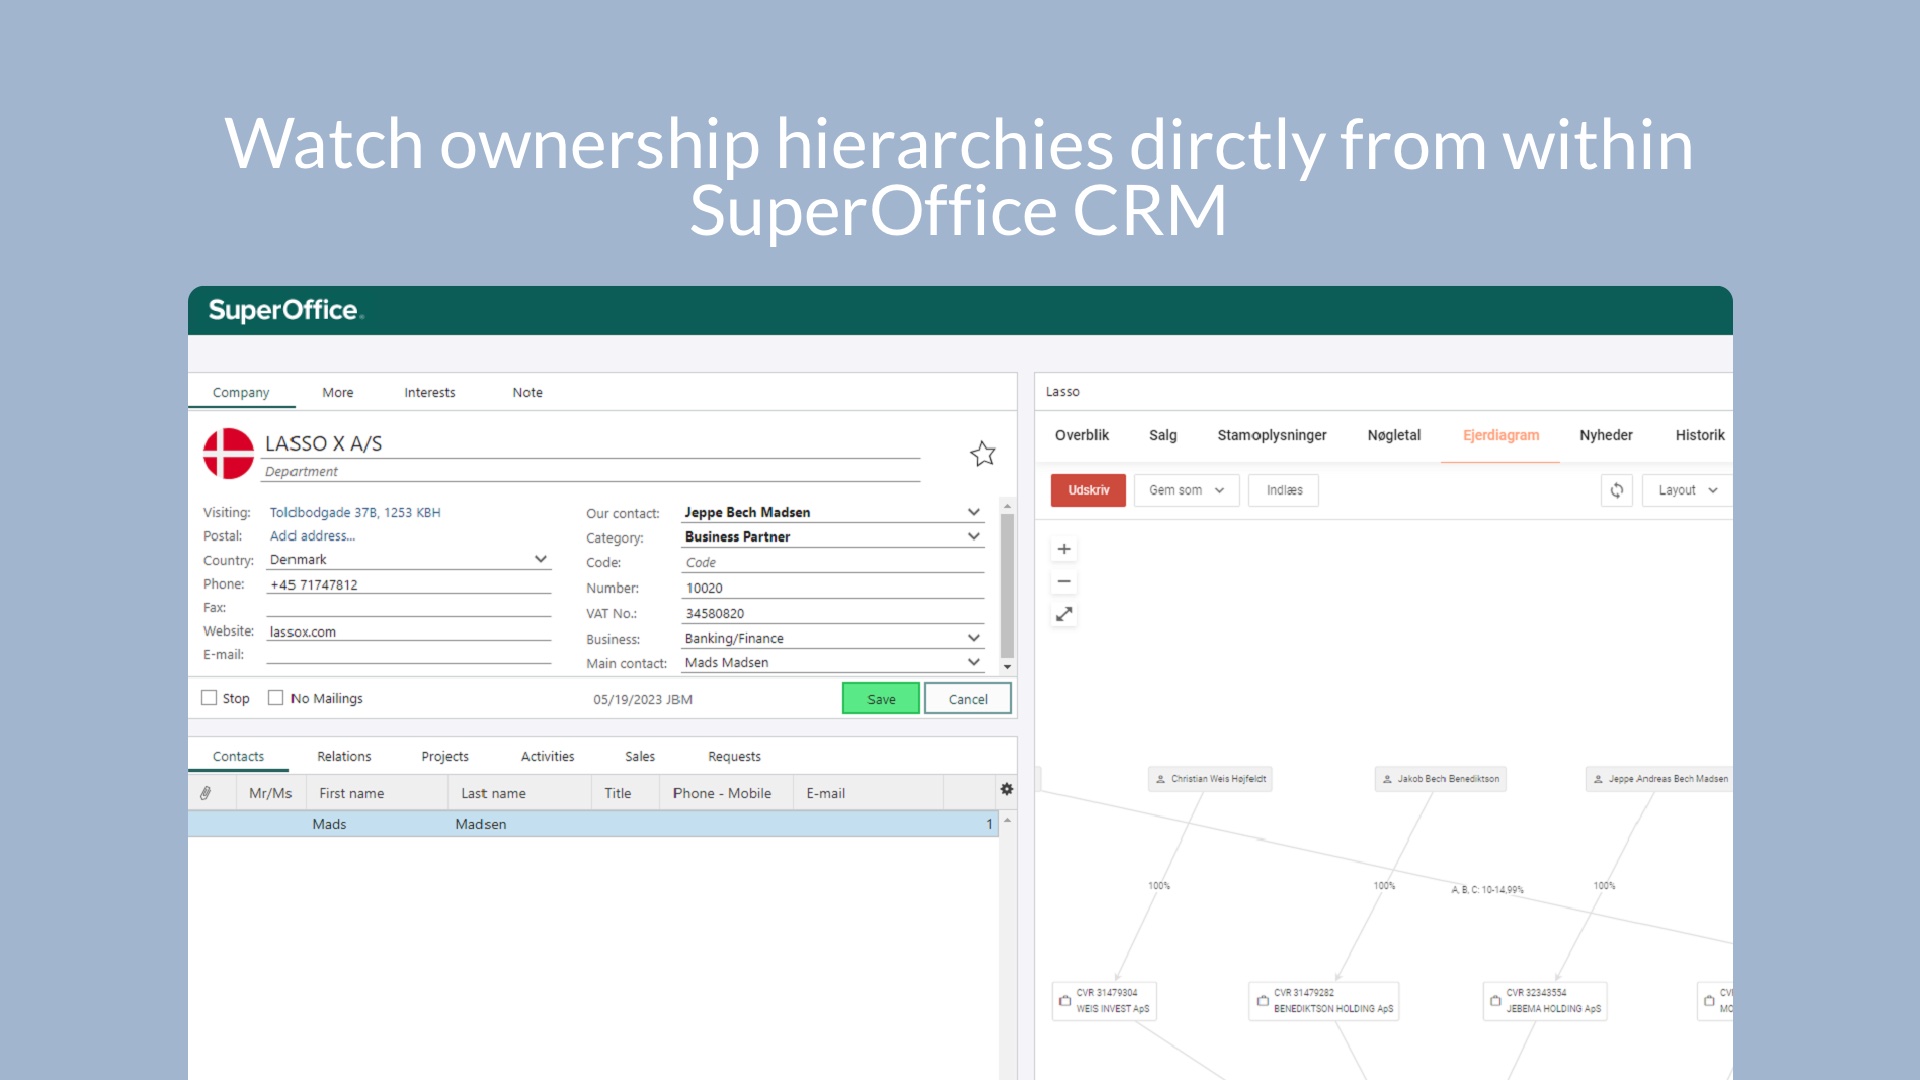
Task: Select the Ejerdiagram tab
Action: tap(1501, 435)
